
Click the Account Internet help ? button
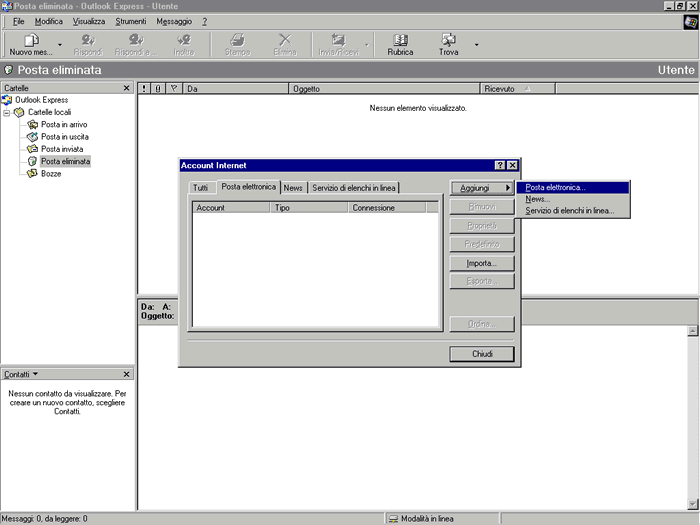tap(500, 165)
